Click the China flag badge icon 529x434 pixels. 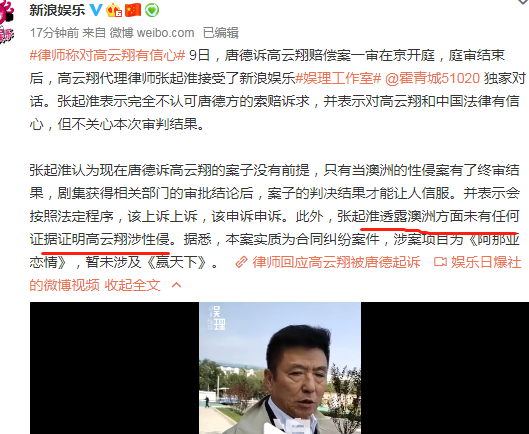[x=133, y=10]
